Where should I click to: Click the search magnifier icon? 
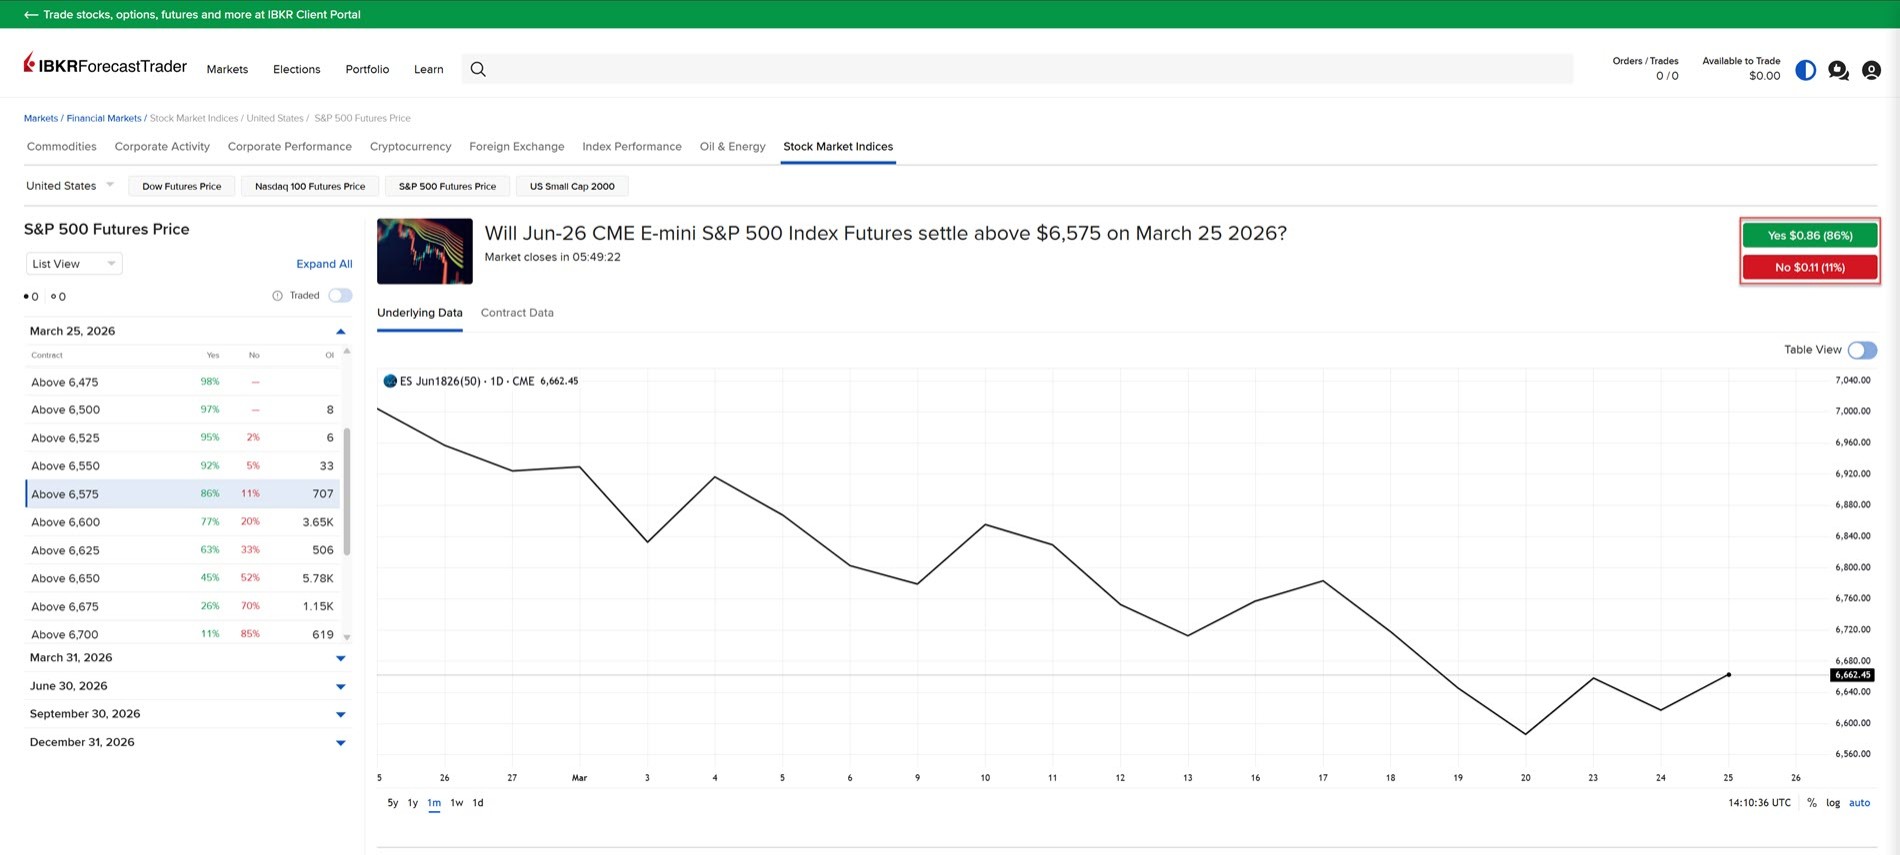[478, 69]
